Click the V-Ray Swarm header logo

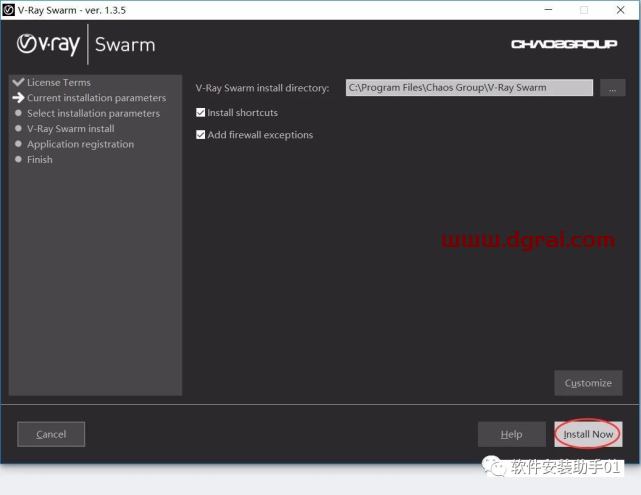click(86, 44)
